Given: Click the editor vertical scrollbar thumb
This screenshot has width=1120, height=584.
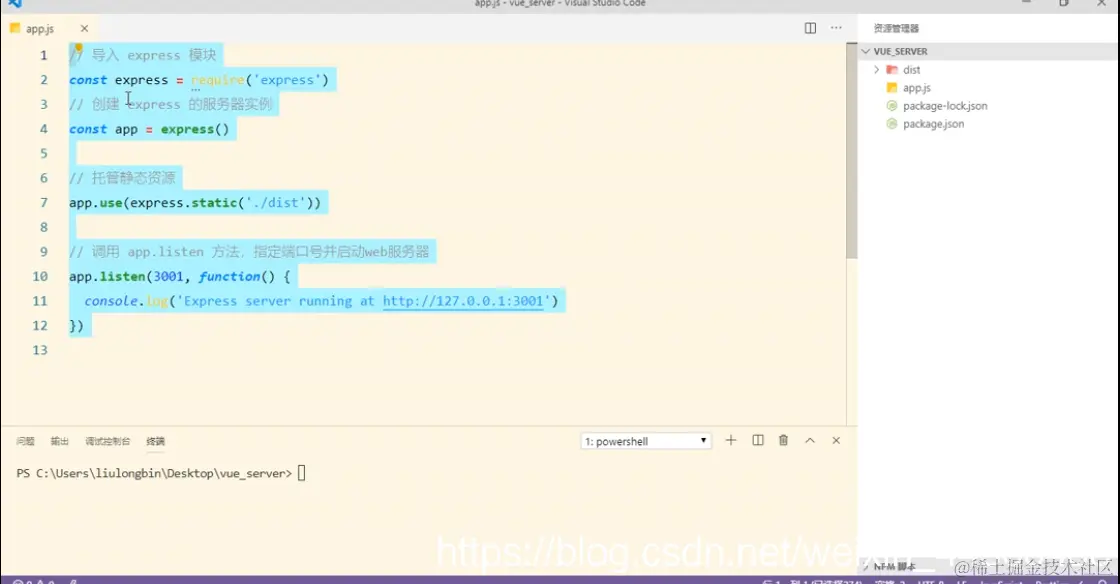Looking at the screenshot, I should click(851, 151).
